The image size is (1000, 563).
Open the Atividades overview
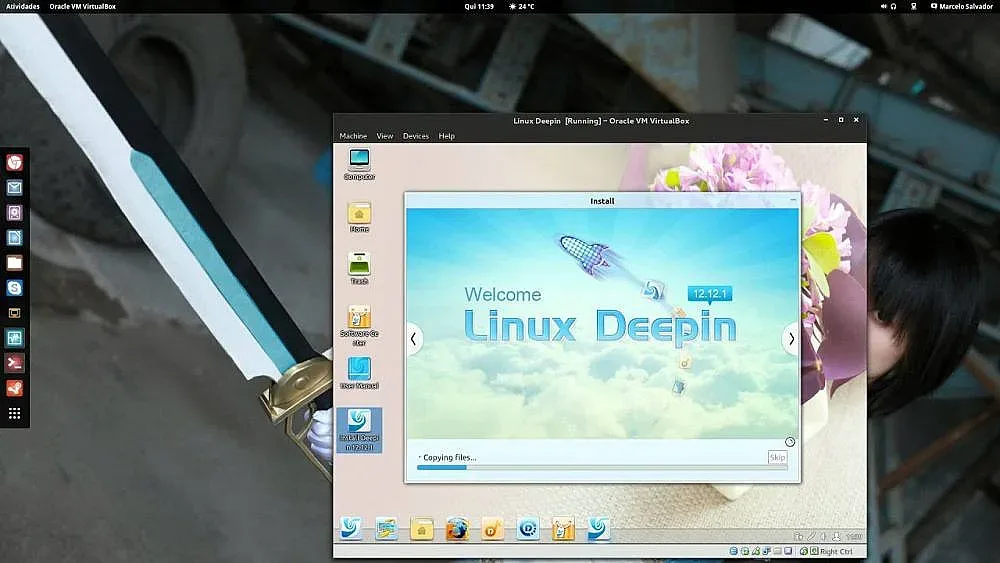point(22,6)
